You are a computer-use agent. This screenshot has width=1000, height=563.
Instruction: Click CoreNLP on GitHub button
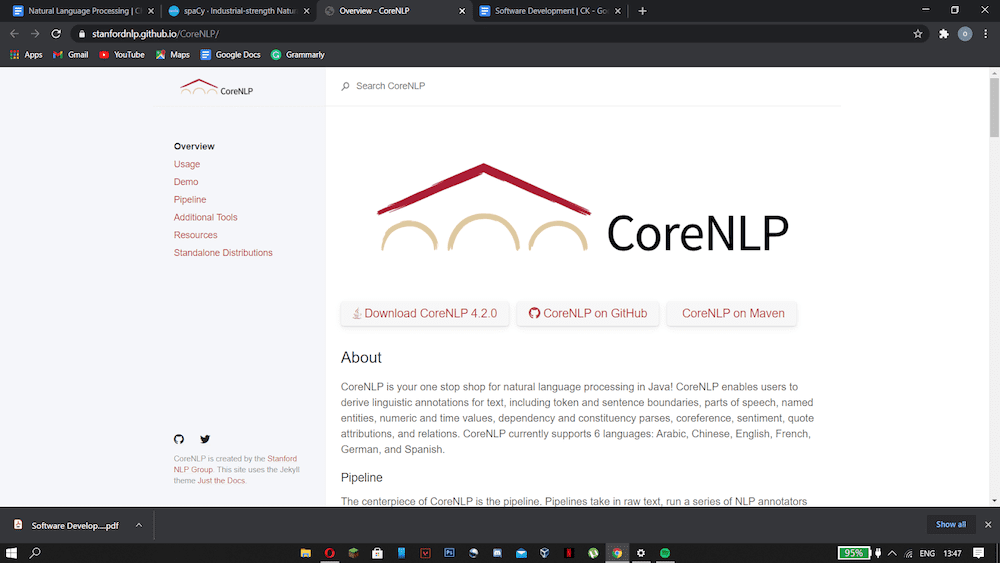(588, 314)
